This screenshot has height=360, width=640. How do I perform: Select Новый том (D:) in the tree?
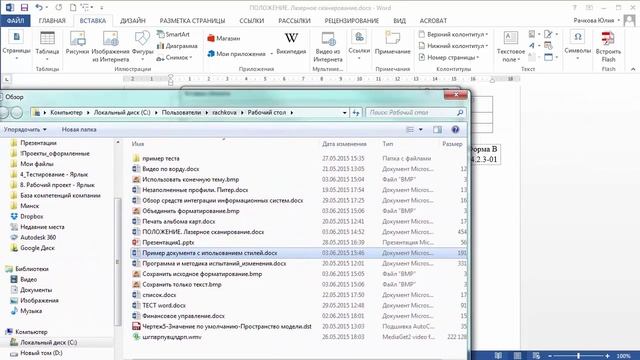point(41,353)
